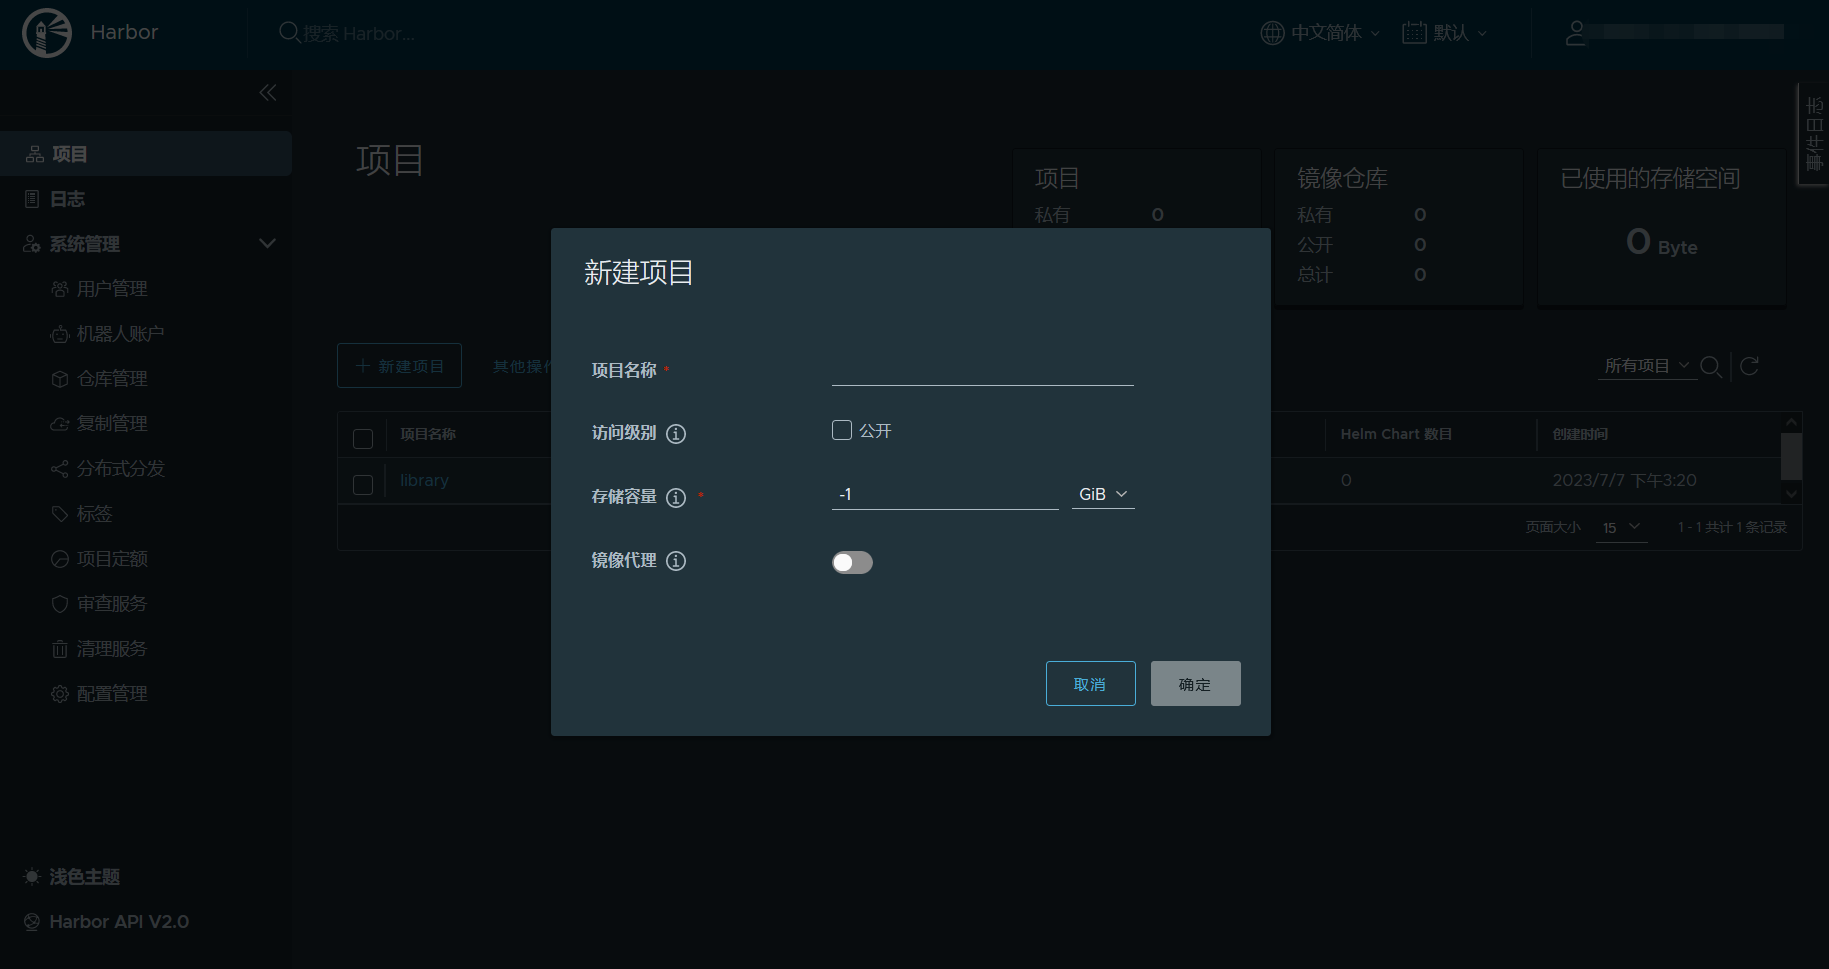Click the 访问级别 info icon
The width and height of the screenshot is (1829, 969).
(676, 434)
